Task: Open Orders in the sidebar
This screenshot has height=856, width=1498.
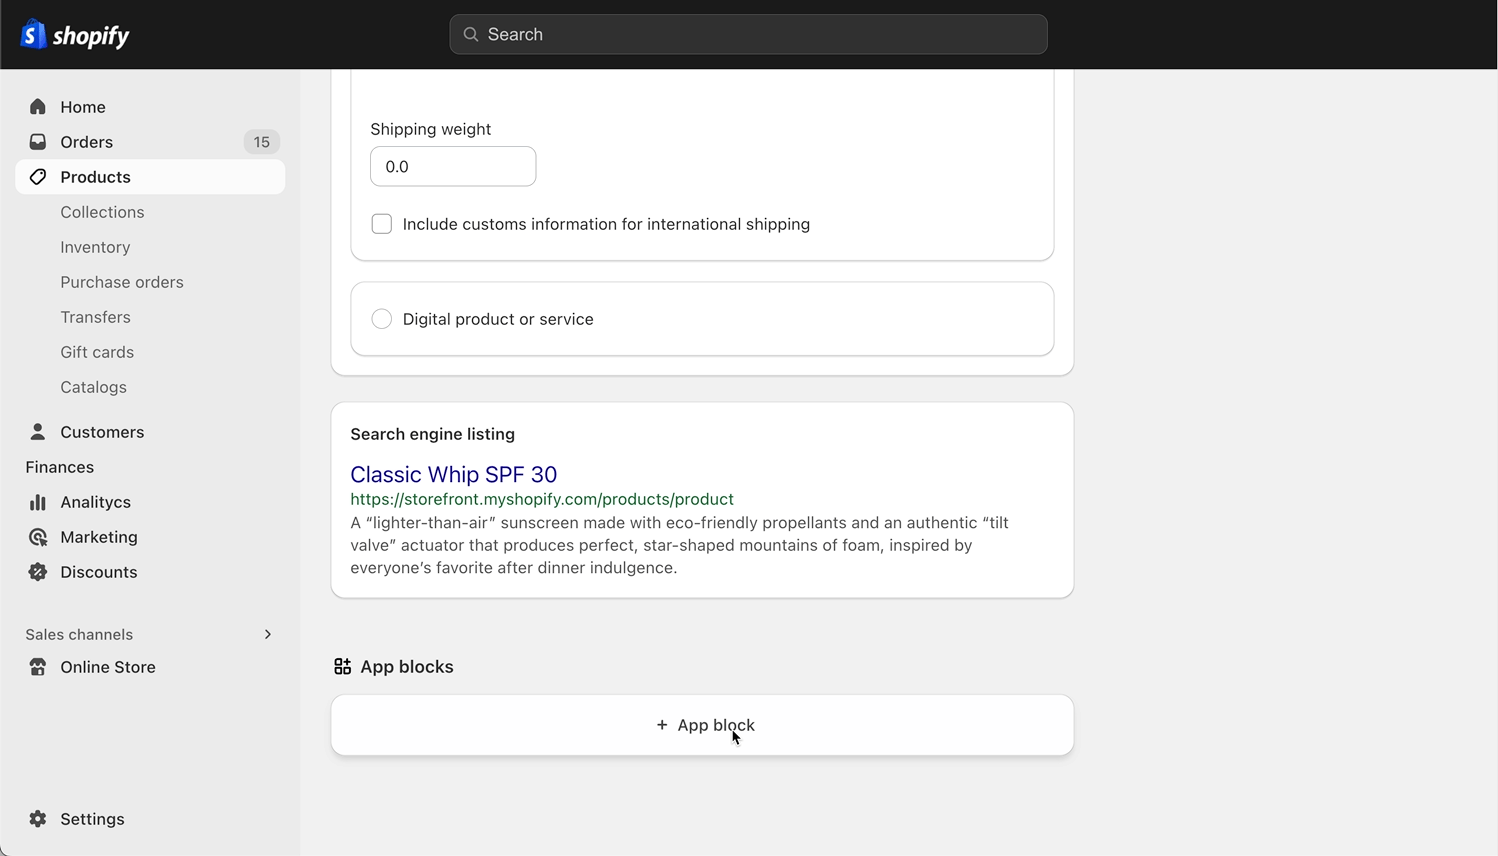Action: (150, 142)
